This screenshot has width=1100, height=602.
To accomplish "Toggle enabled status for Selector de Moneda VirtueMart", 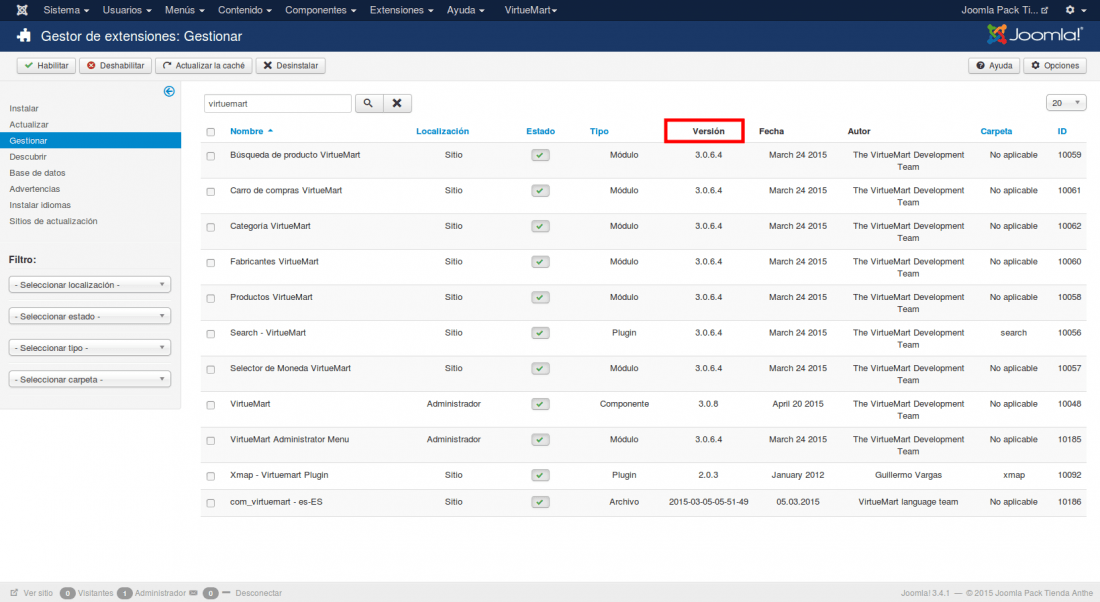I will 540,368.
